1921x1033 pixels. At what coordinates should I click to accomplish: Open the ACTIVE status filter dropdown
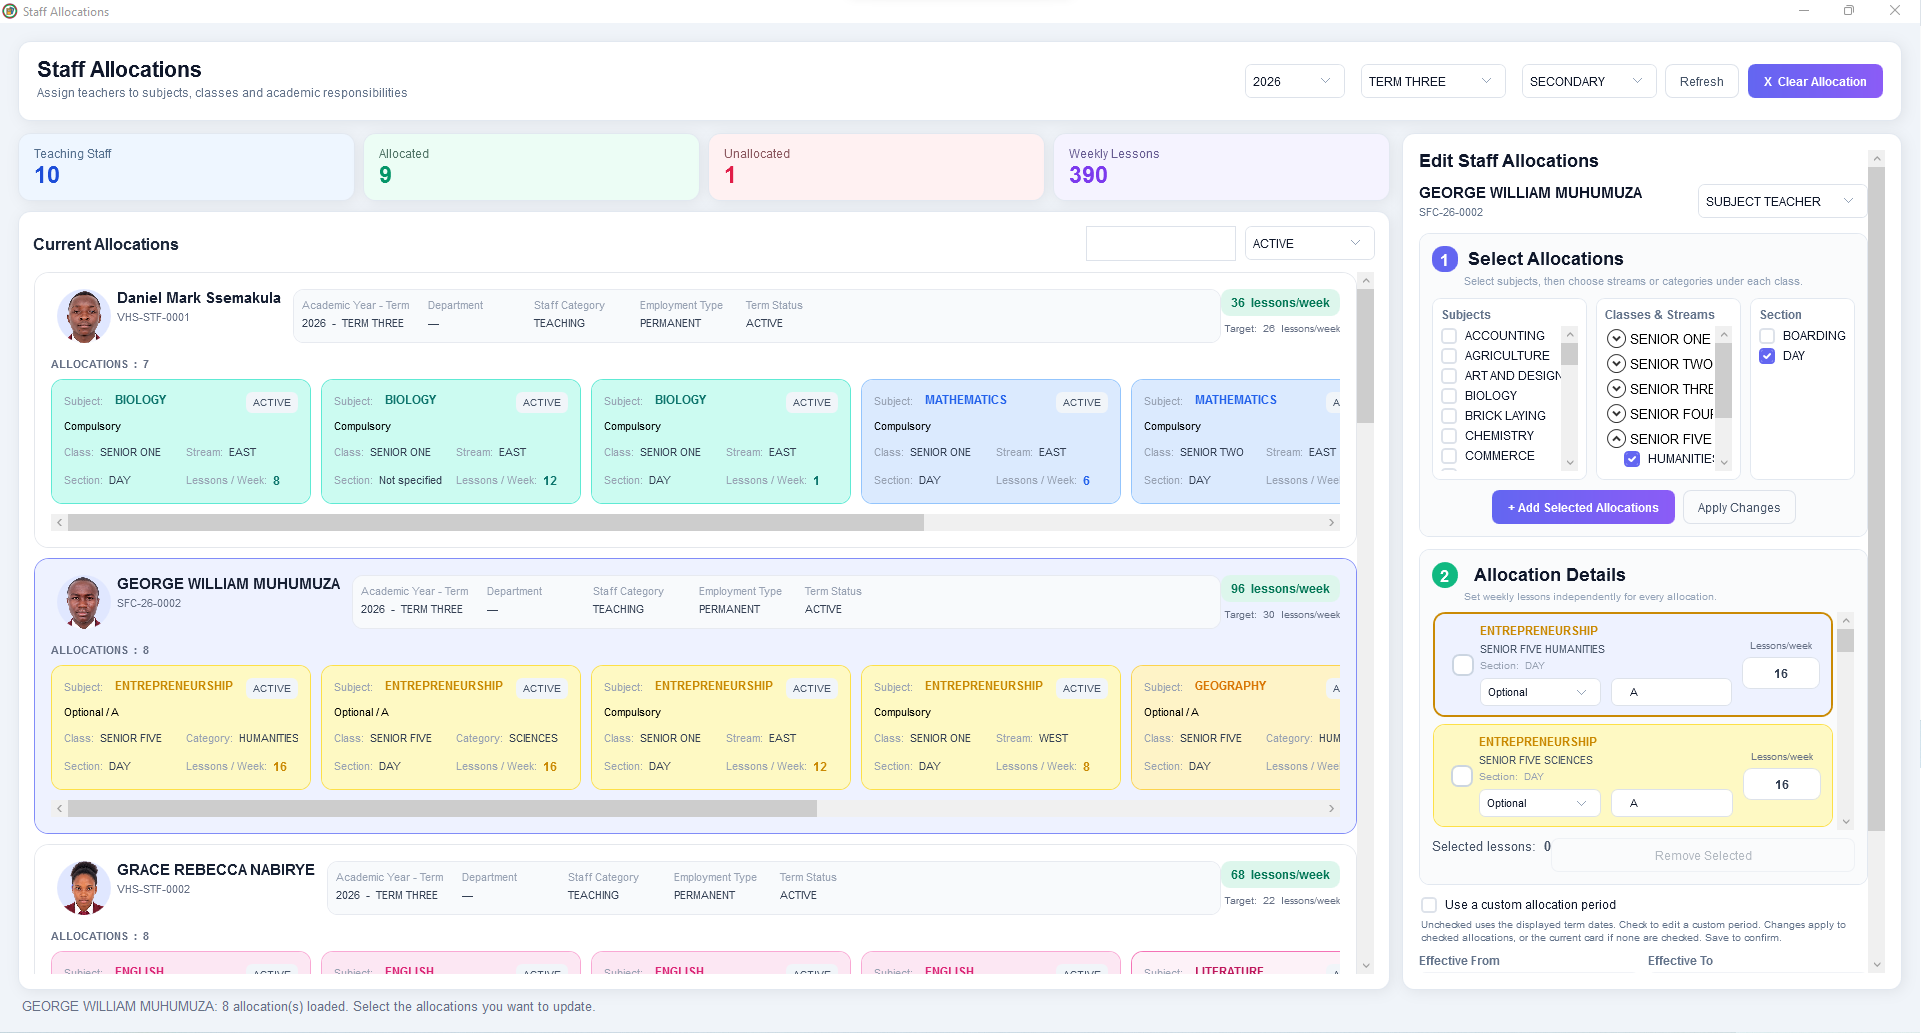1309,243
